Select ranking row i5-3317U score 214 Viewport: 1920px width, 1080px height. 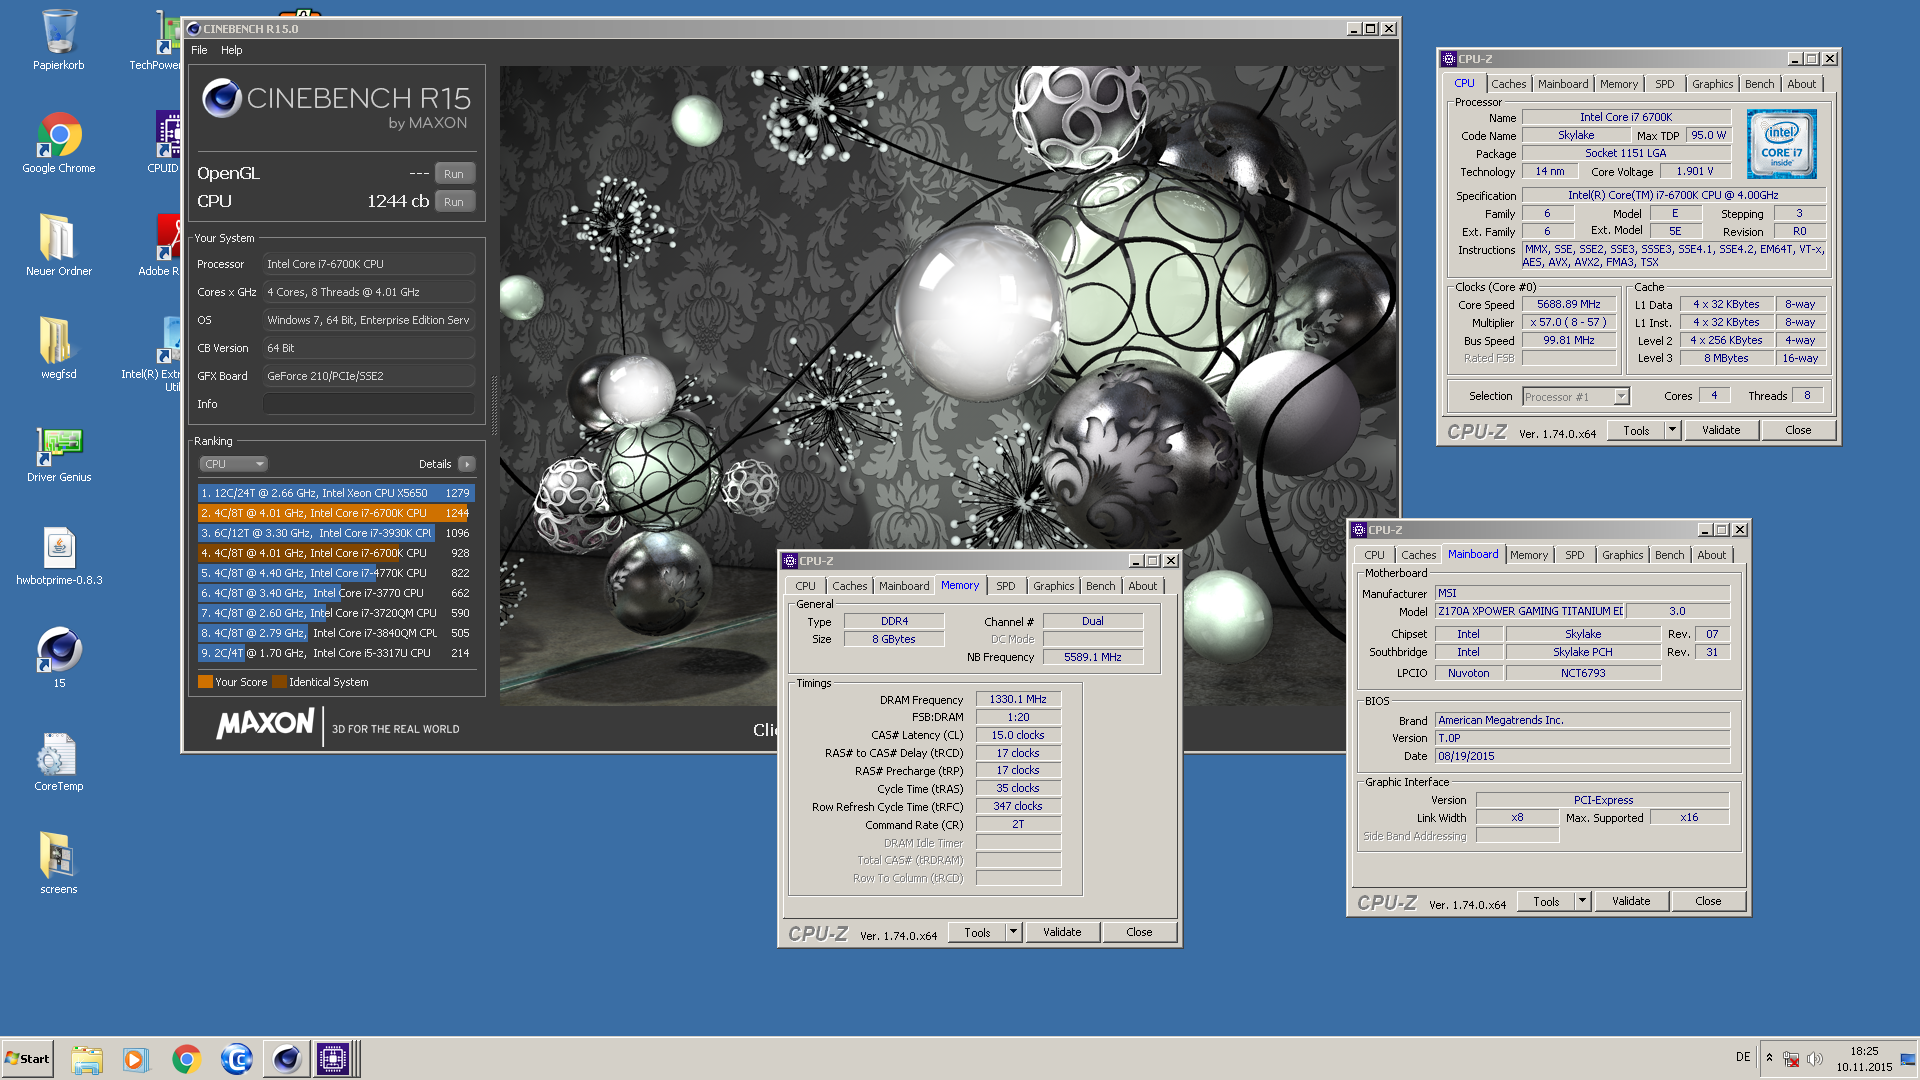tap(335, 653)
